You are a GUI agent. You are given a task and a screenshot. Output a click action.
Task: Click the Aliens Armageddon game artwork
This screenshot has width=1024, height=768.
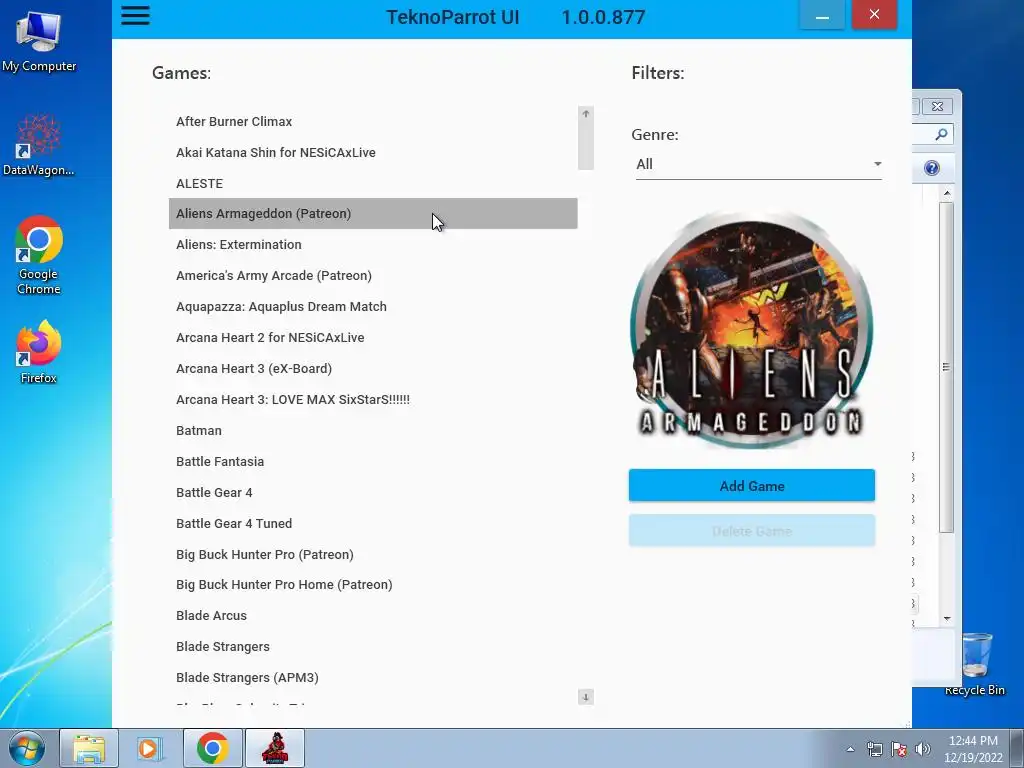[752, 329]
